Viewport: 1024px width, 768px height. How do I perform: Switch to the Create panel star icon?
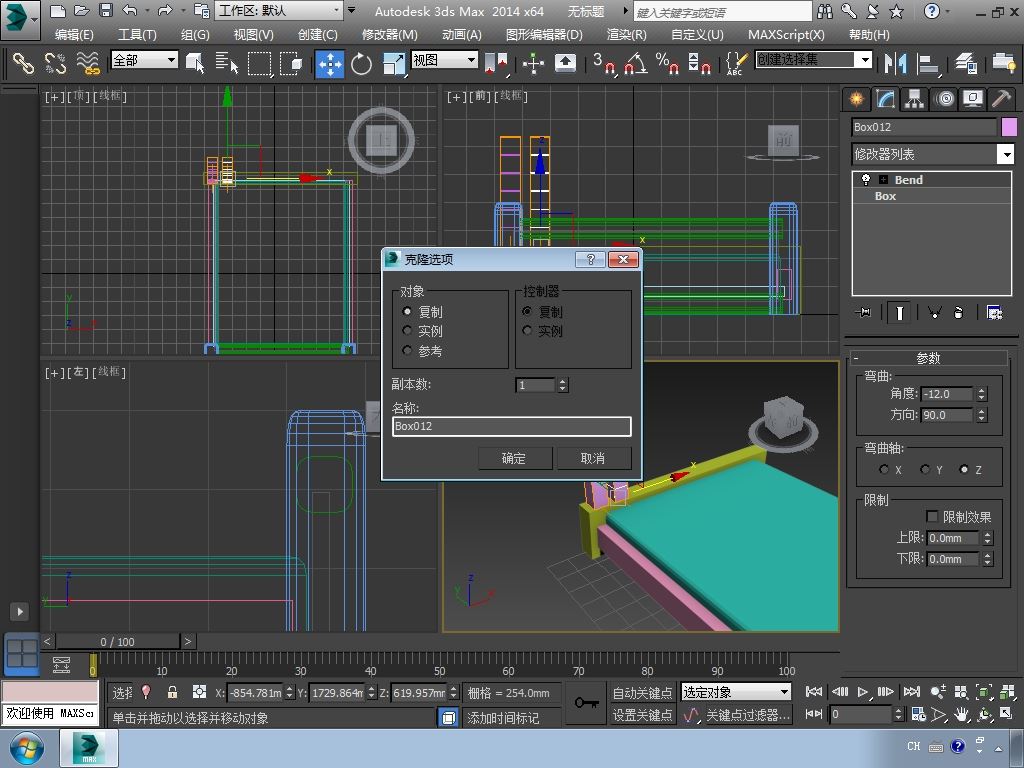[x=856, y=99]
